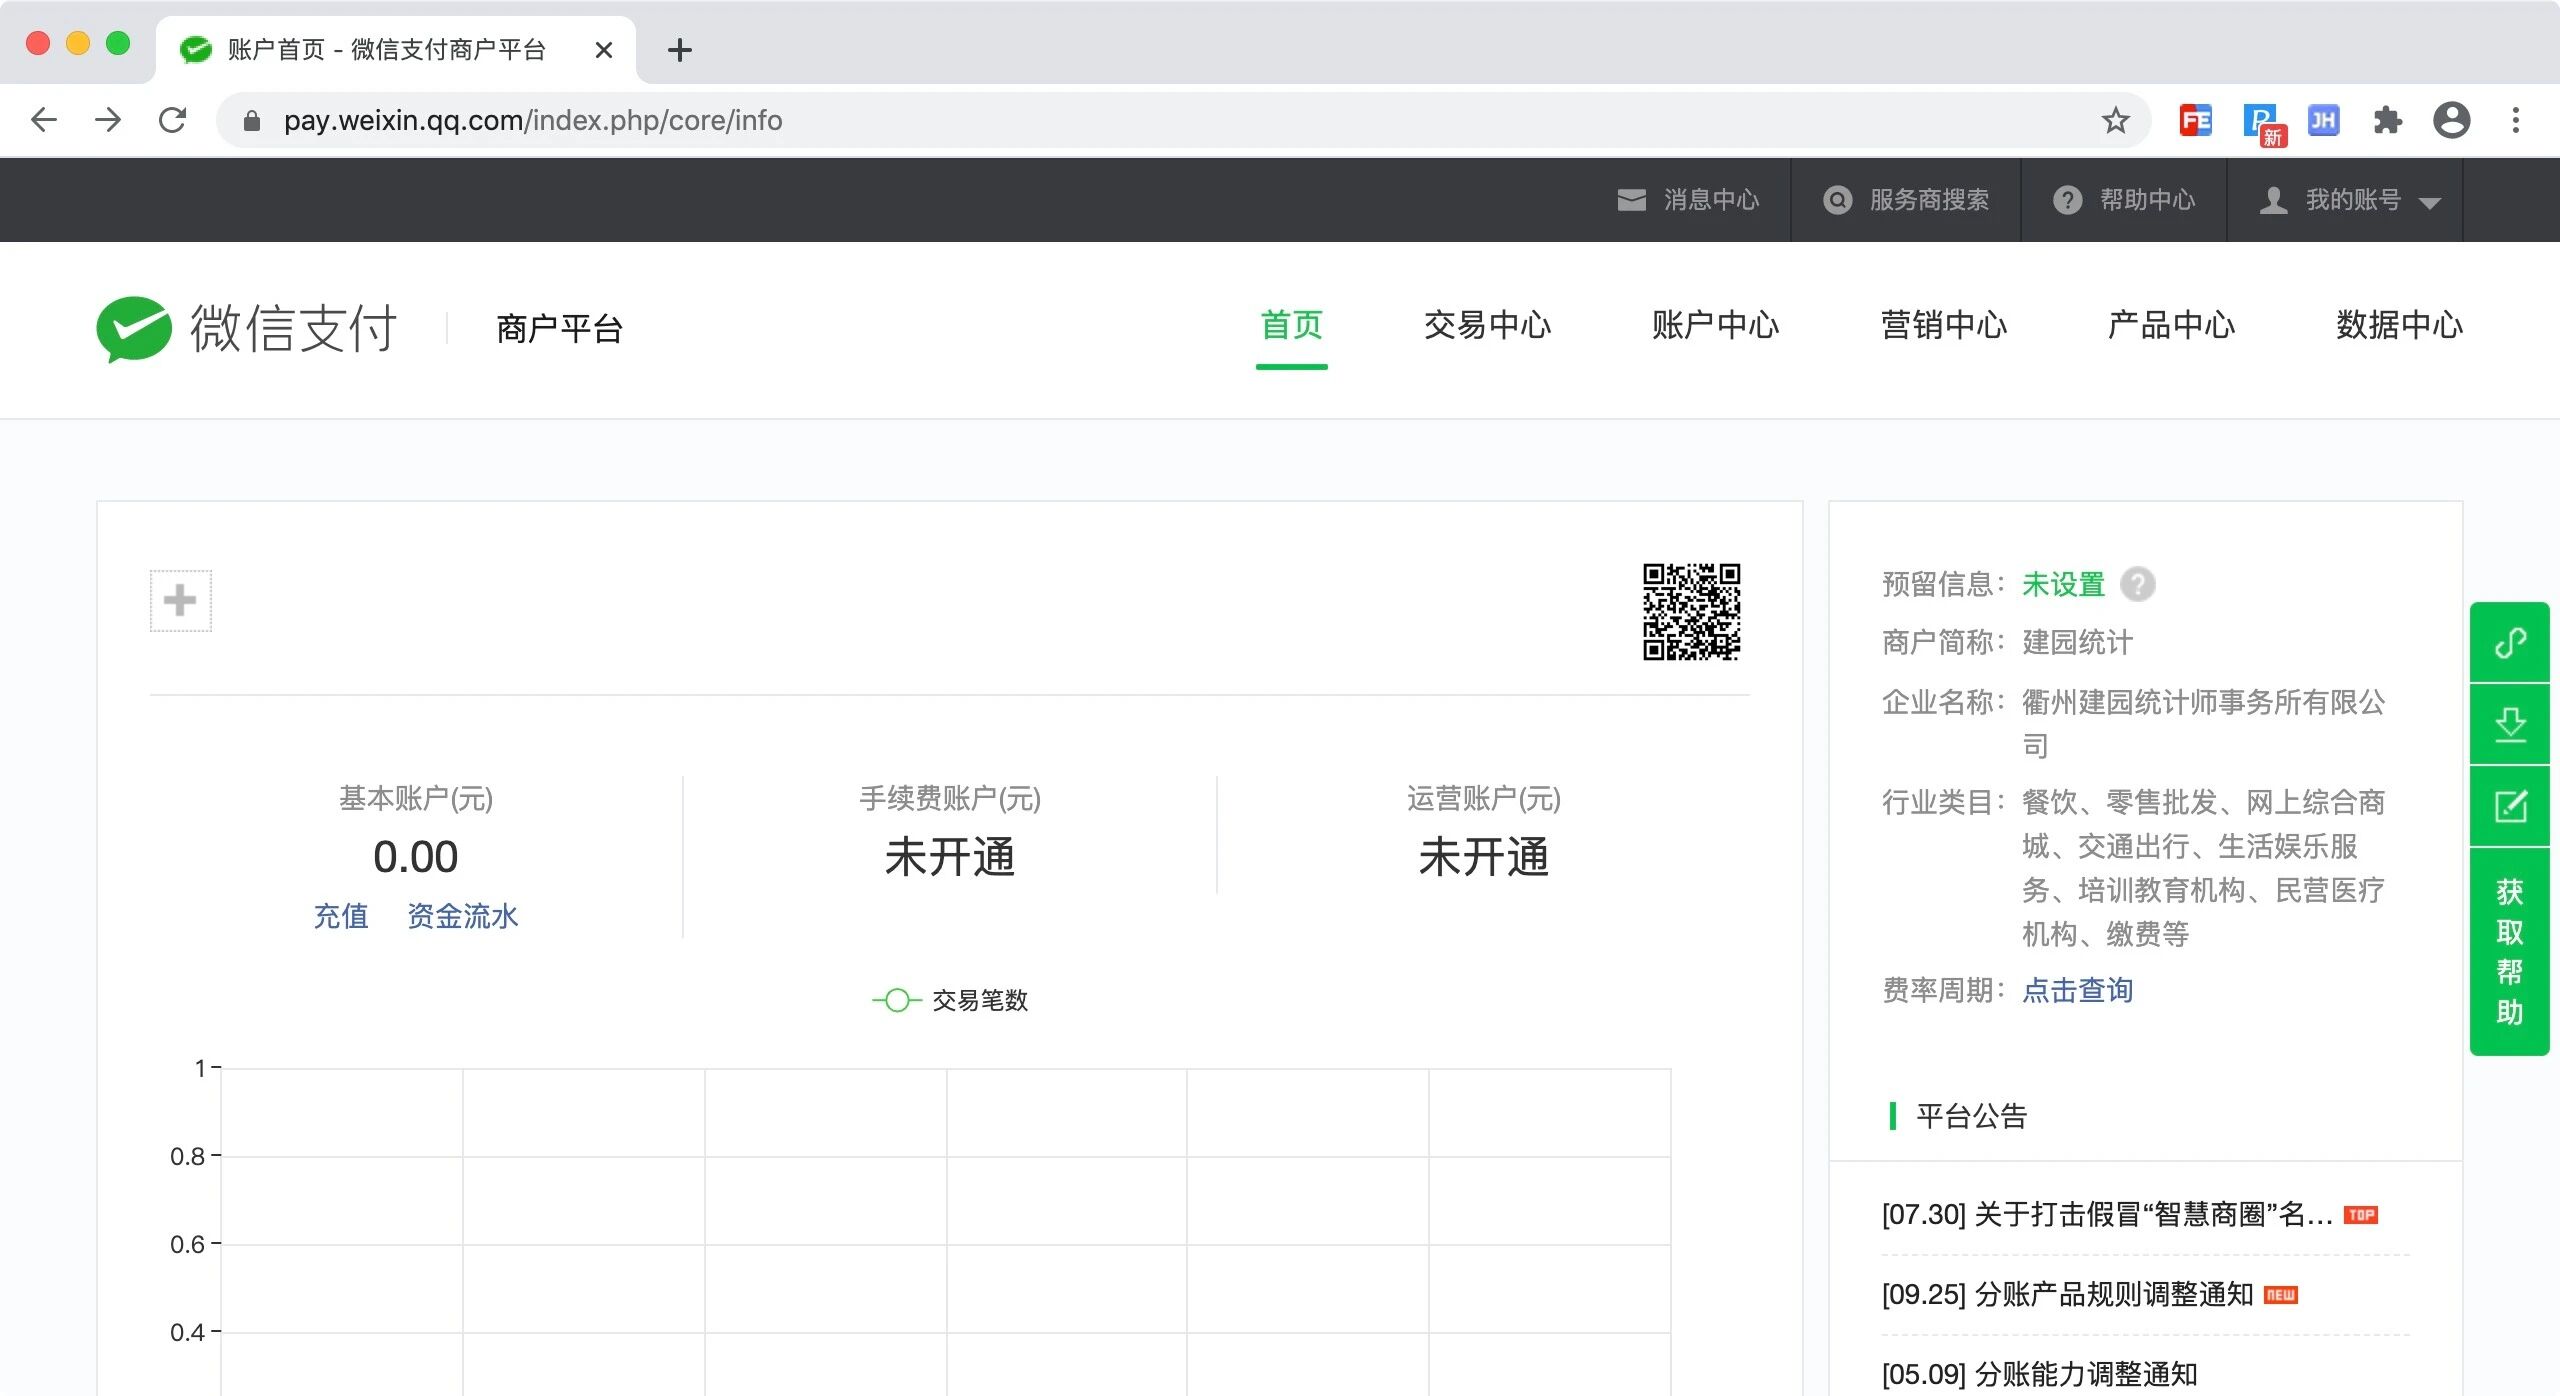Open 资金流水 link

point(462,916)
